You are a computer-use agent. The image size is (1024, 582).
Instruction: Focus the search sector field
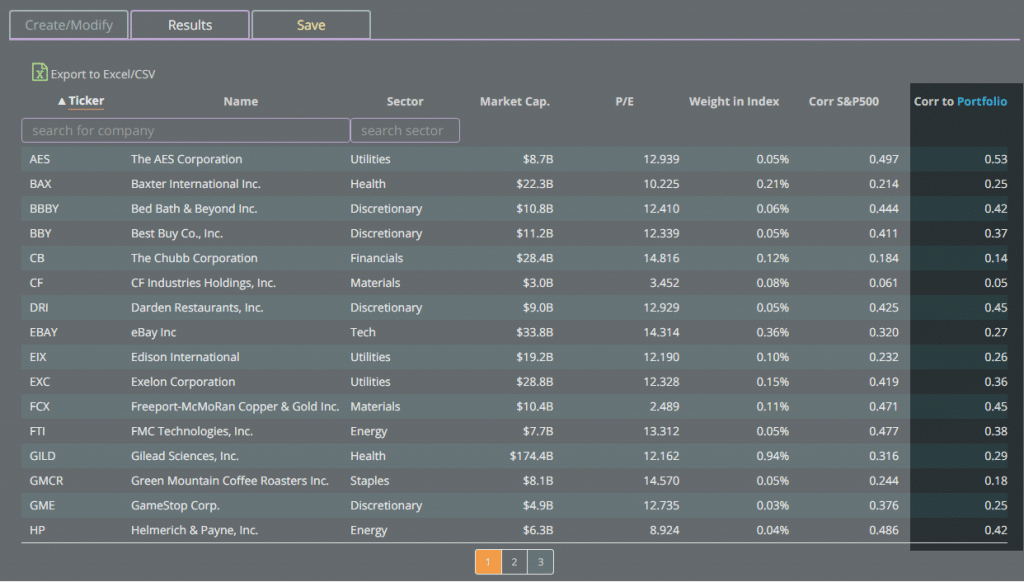[405, 130]
